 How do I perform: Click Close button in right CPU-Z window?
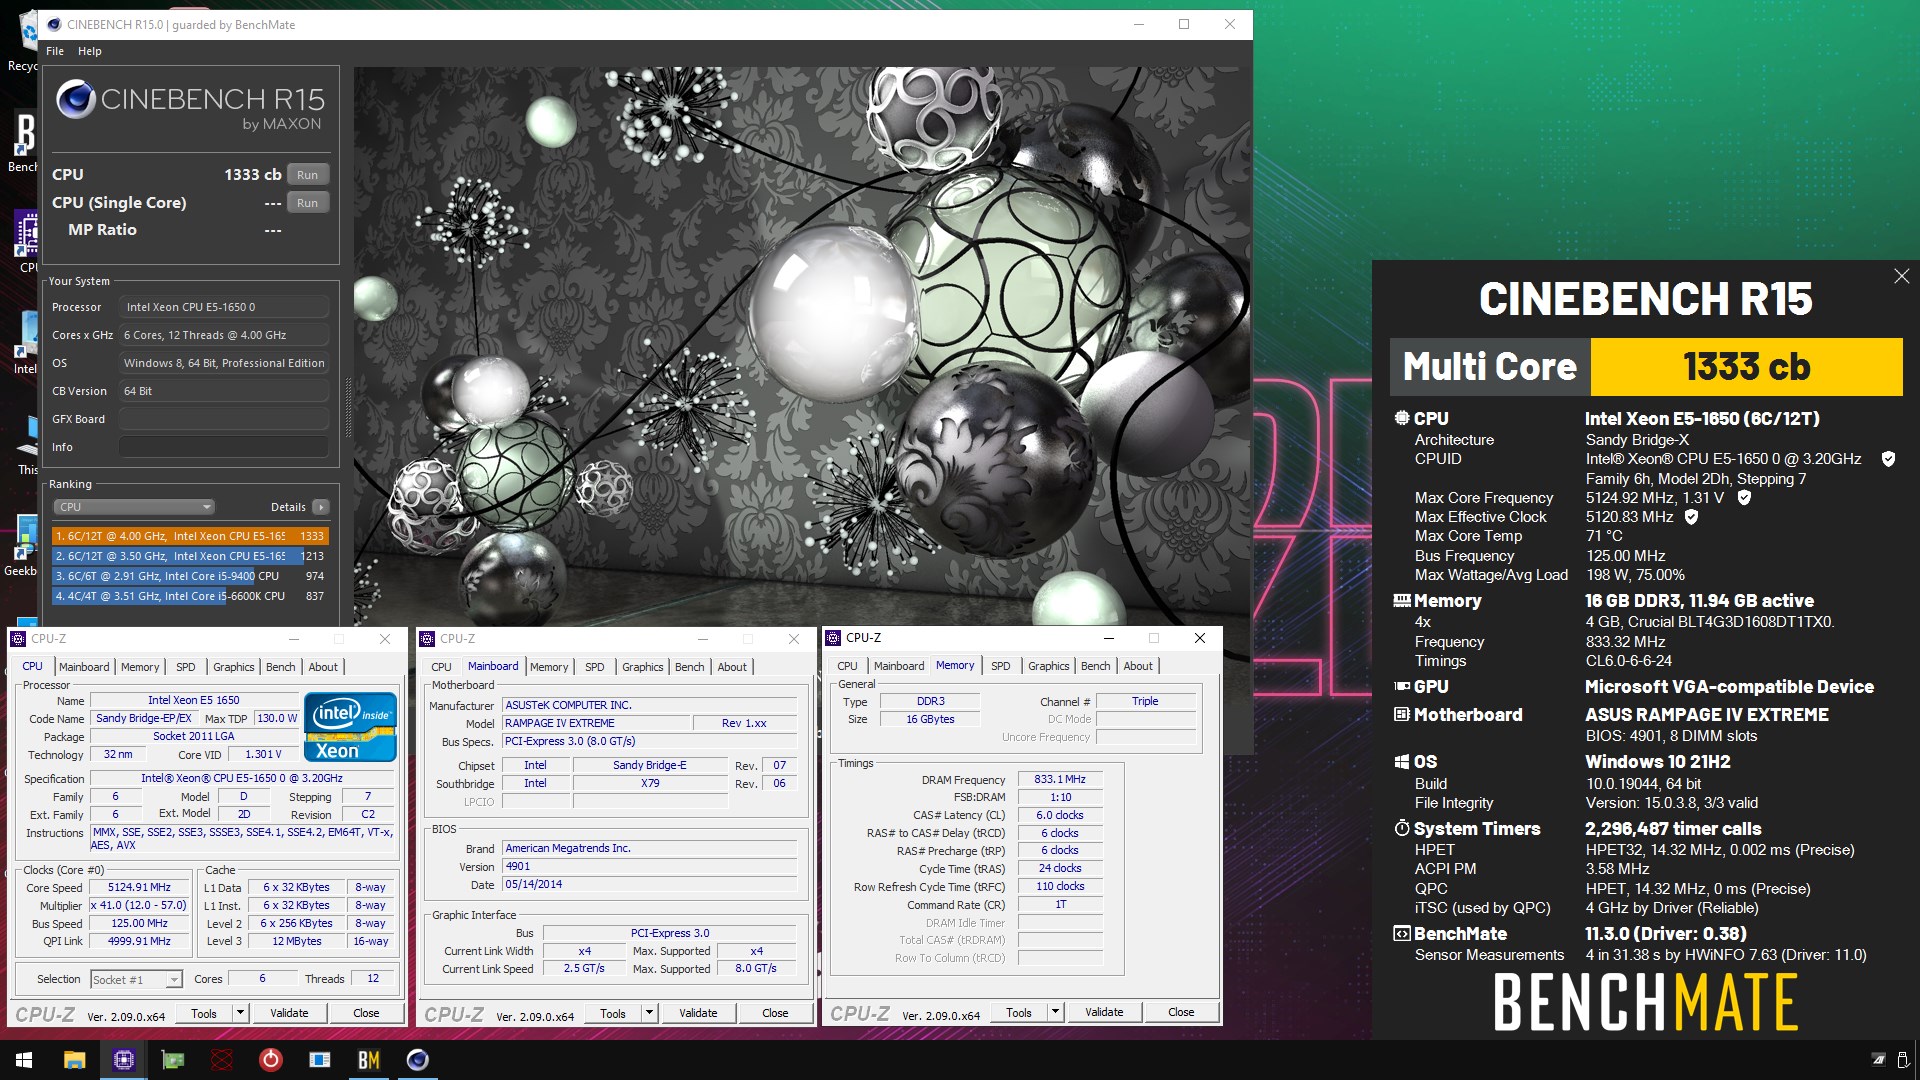[1181, 1012]
